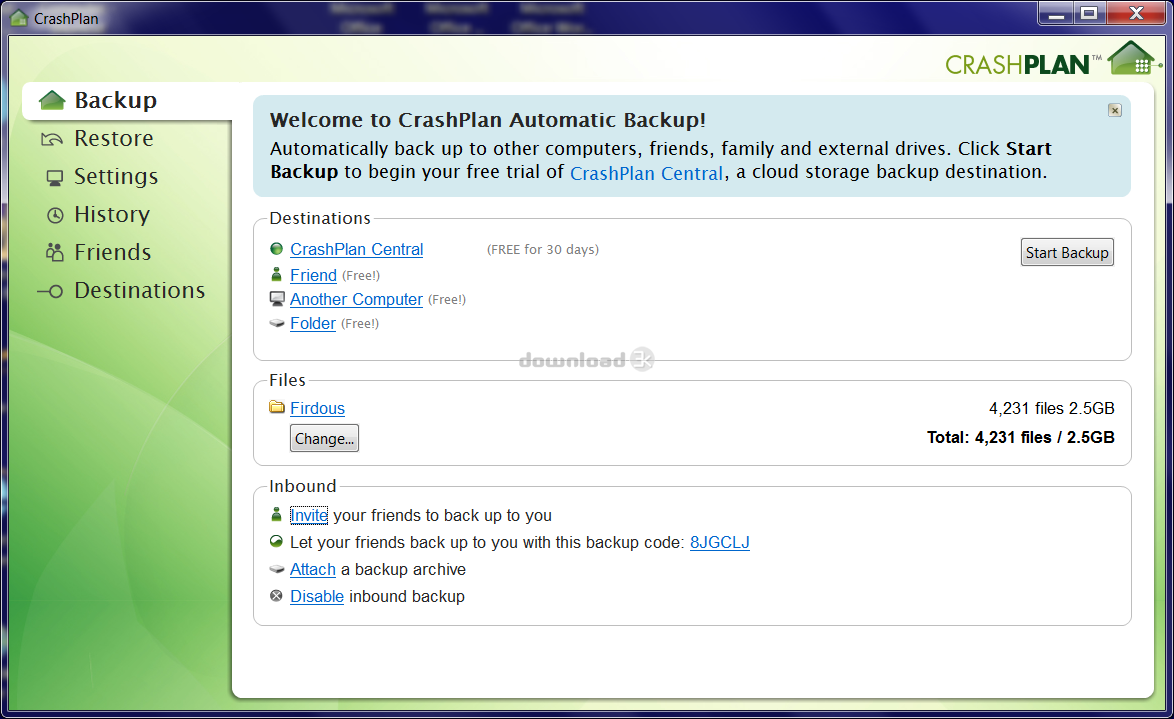View the History tab
The image size is (1174, 719).
[x=112, y=215]
